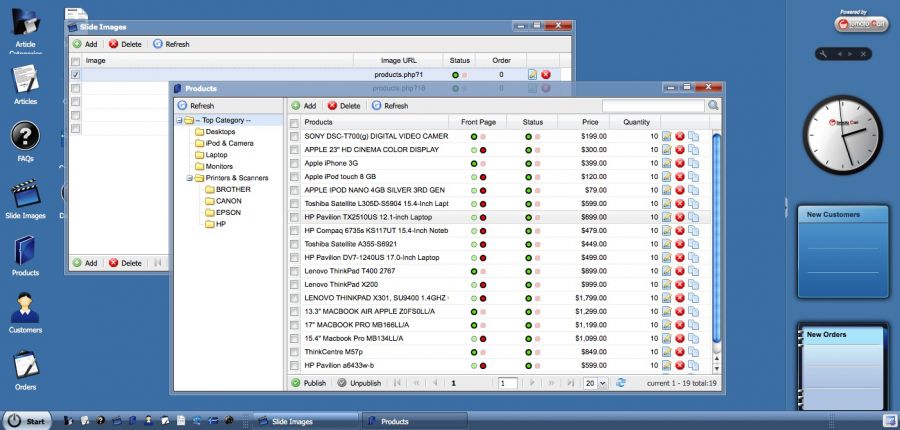Tick the checkbox for Apple iPhone 3G
This screenshot has height=430, width=900.
click(294, 164)
